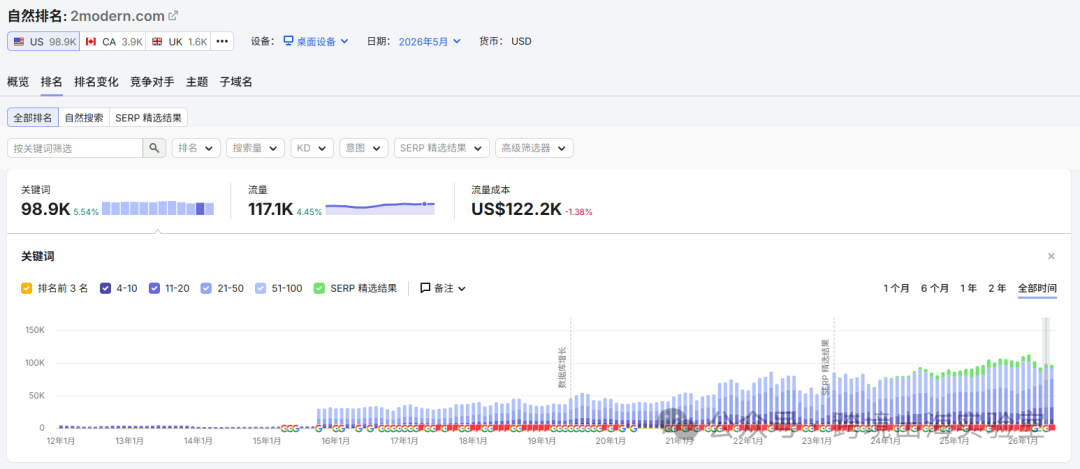Toggle the 11-20 positions checkbox
The height and width of the screenshot is (469, 1080).
(x=154, y=289)
